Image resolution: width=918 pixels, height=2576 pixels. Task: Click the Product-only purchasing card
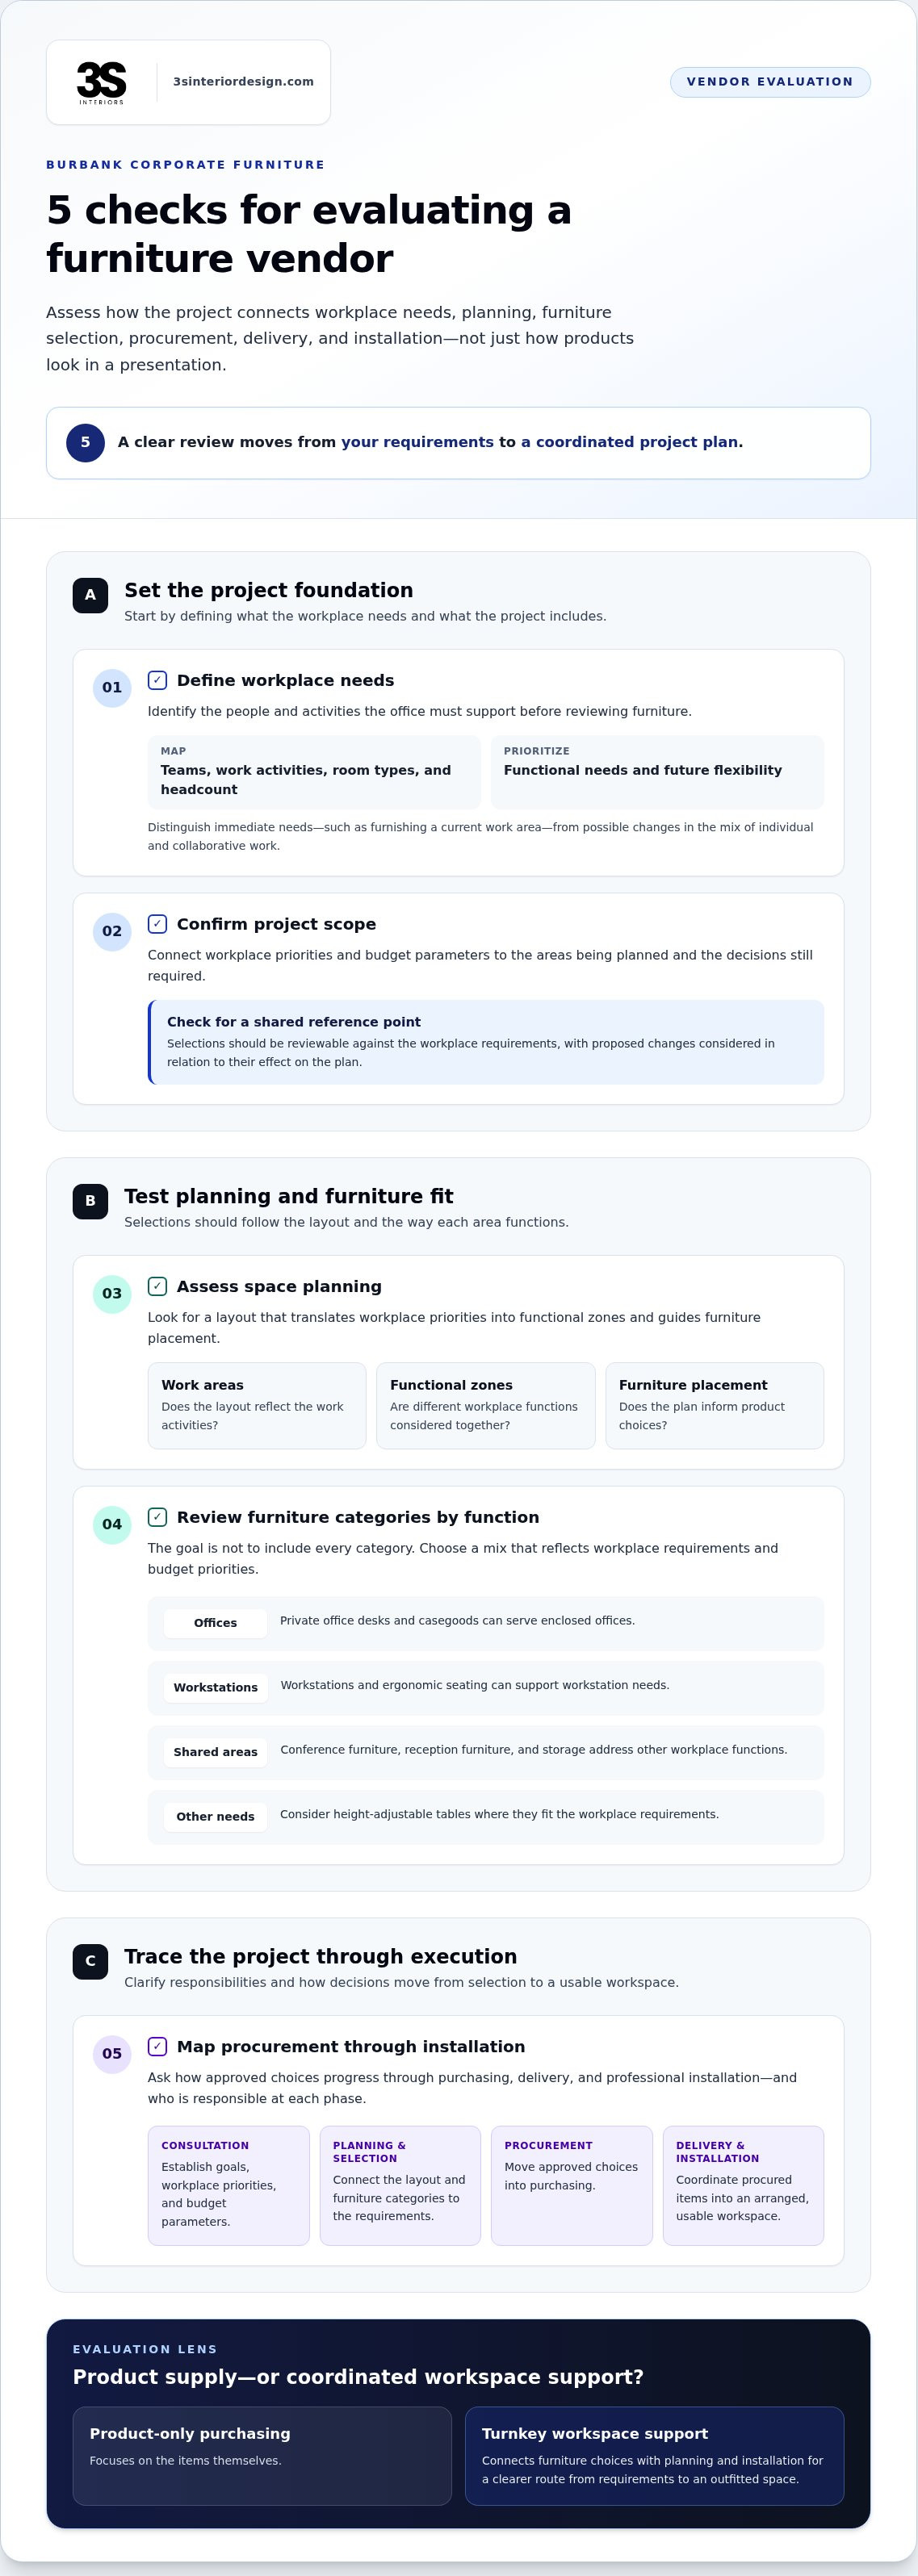point(262,2456)
